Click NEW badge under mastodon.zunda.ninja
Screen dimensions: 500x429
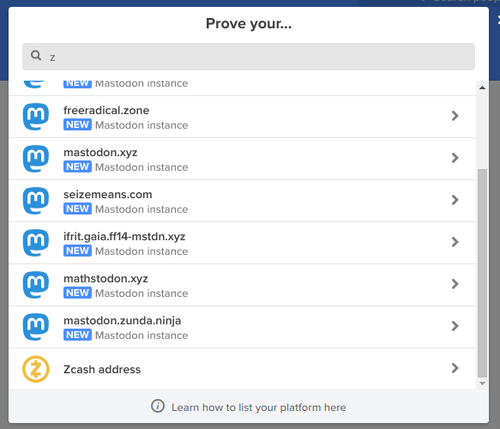[77, 335]
